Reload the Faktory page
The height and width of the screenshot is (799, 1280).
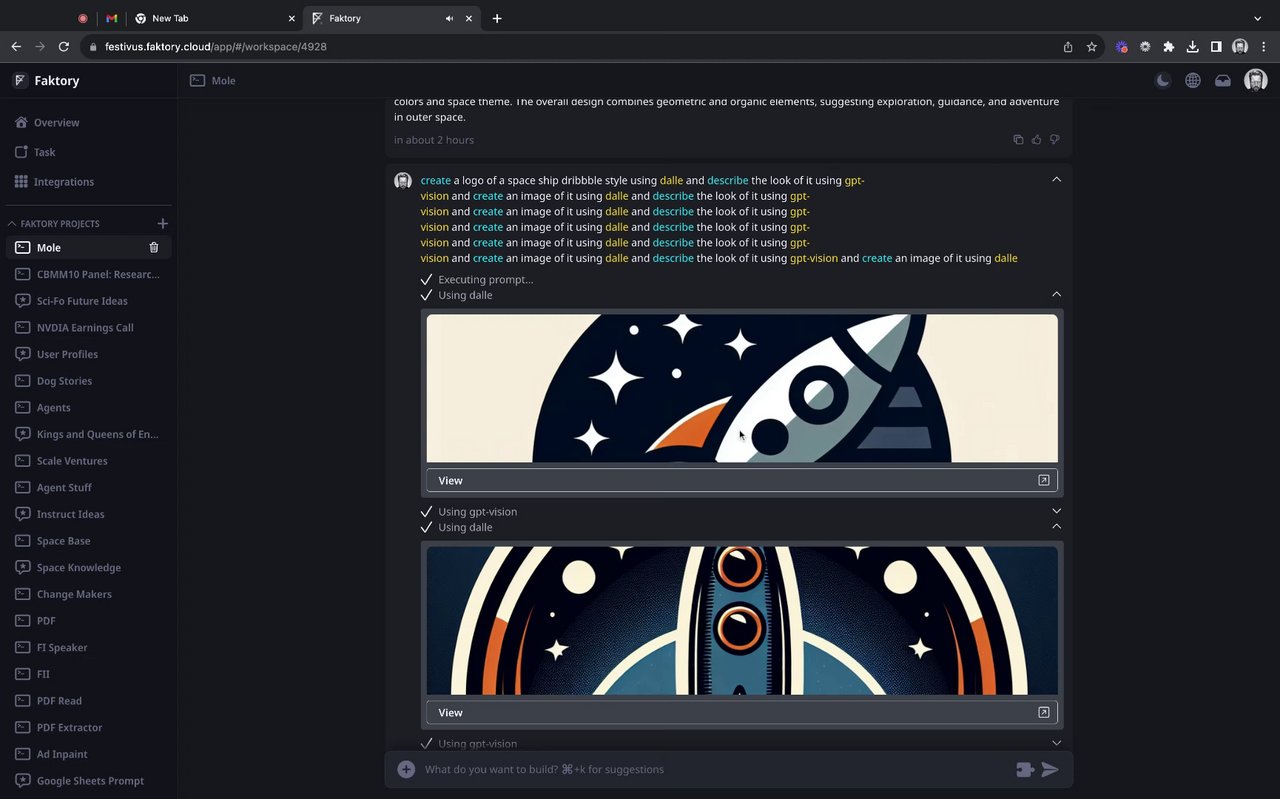[64, 47]
